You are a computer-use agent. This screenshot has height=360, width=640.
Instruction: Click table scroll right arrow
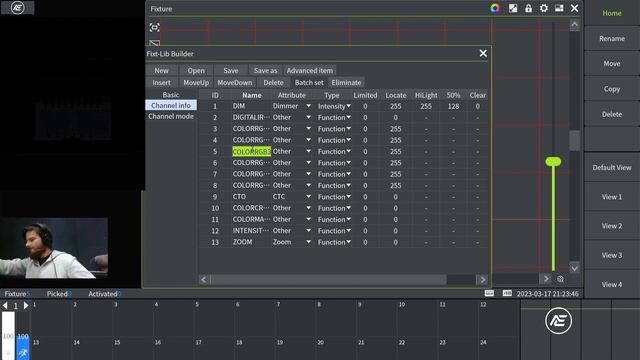[x=482, y=280]
